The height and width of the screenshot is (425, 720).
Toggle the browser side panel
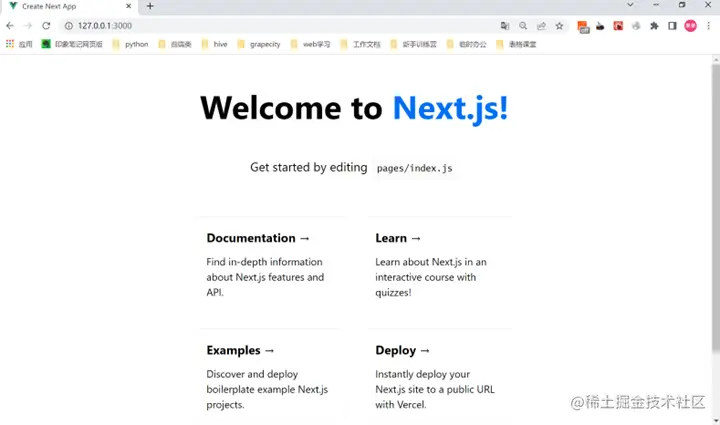pos(672,26)
